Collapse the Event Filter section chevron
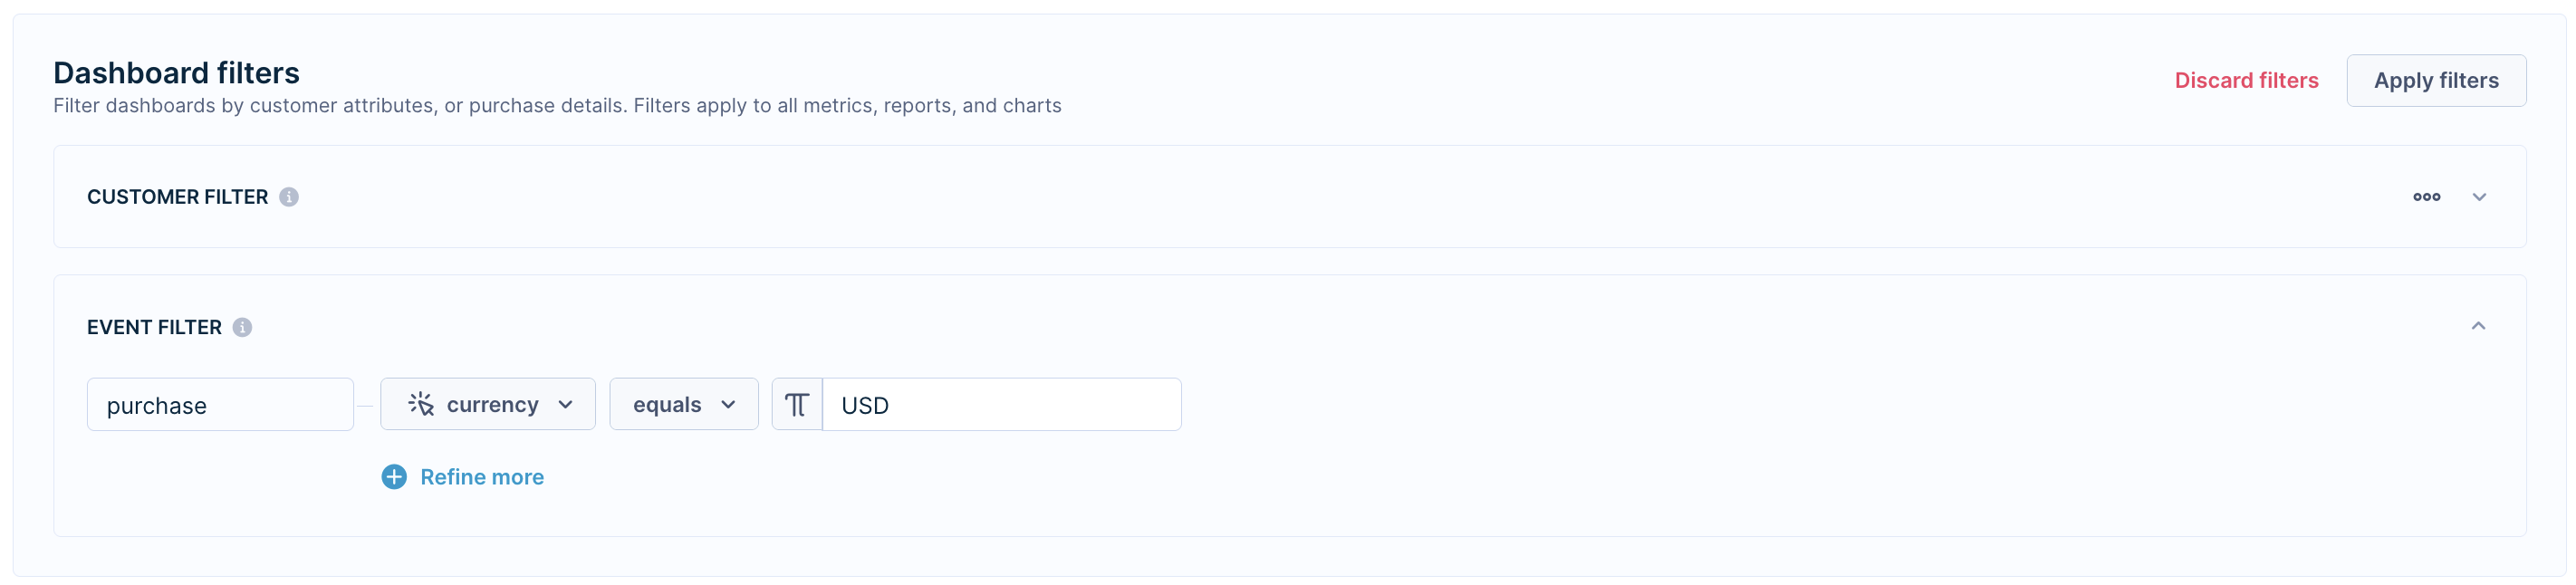This screenshot has height=585, width=2576. [x=2477, y=326]
